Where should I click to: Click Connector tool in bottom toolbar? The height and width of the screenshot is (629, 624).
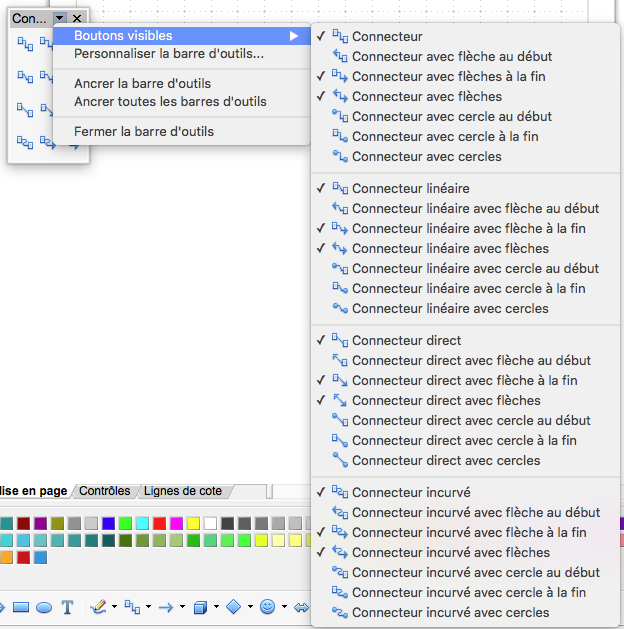point(132,607)
